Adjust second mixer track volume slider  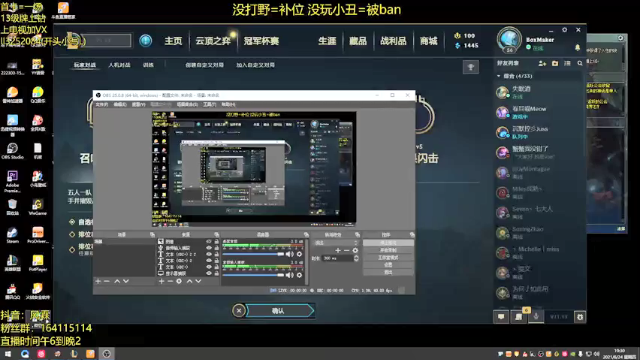click(253, 275)
